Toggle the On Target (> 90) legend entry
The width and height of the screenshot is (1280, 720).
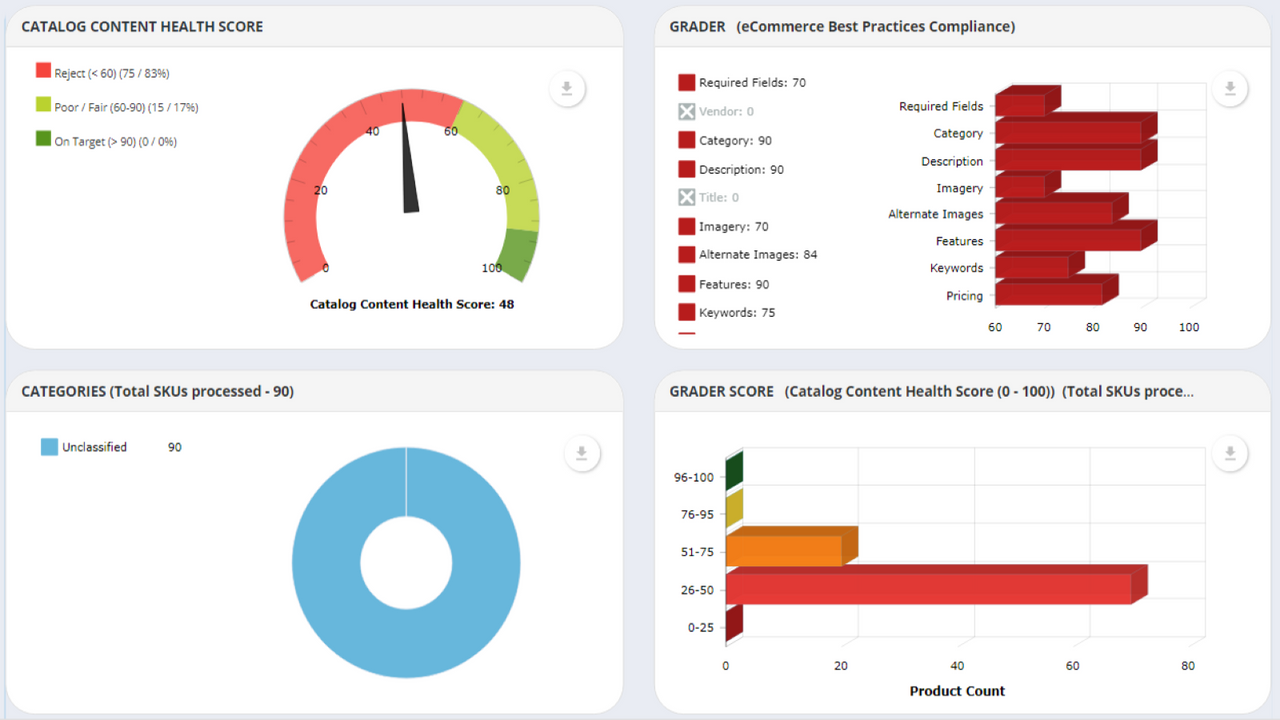[106, 140]
